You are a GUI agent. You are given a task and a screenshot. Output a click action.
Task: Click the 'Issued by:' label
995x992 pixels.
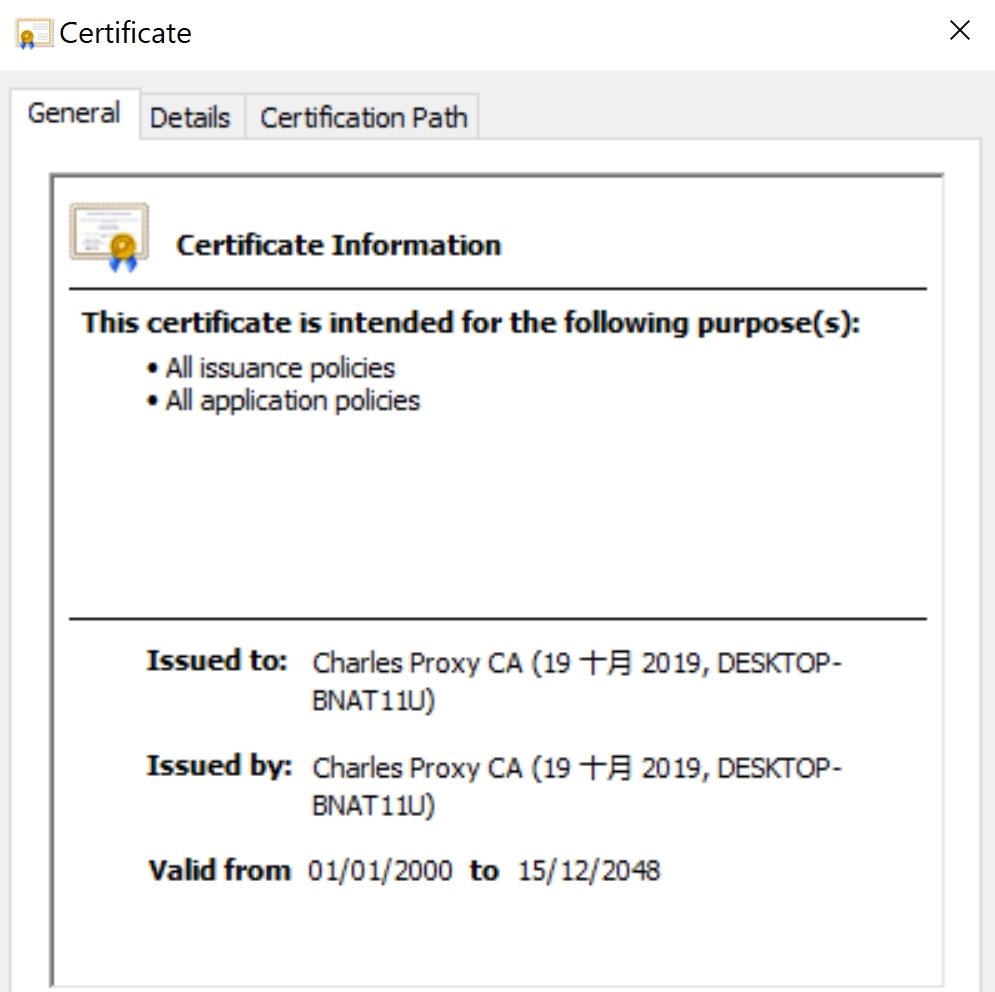coord(220,766)
